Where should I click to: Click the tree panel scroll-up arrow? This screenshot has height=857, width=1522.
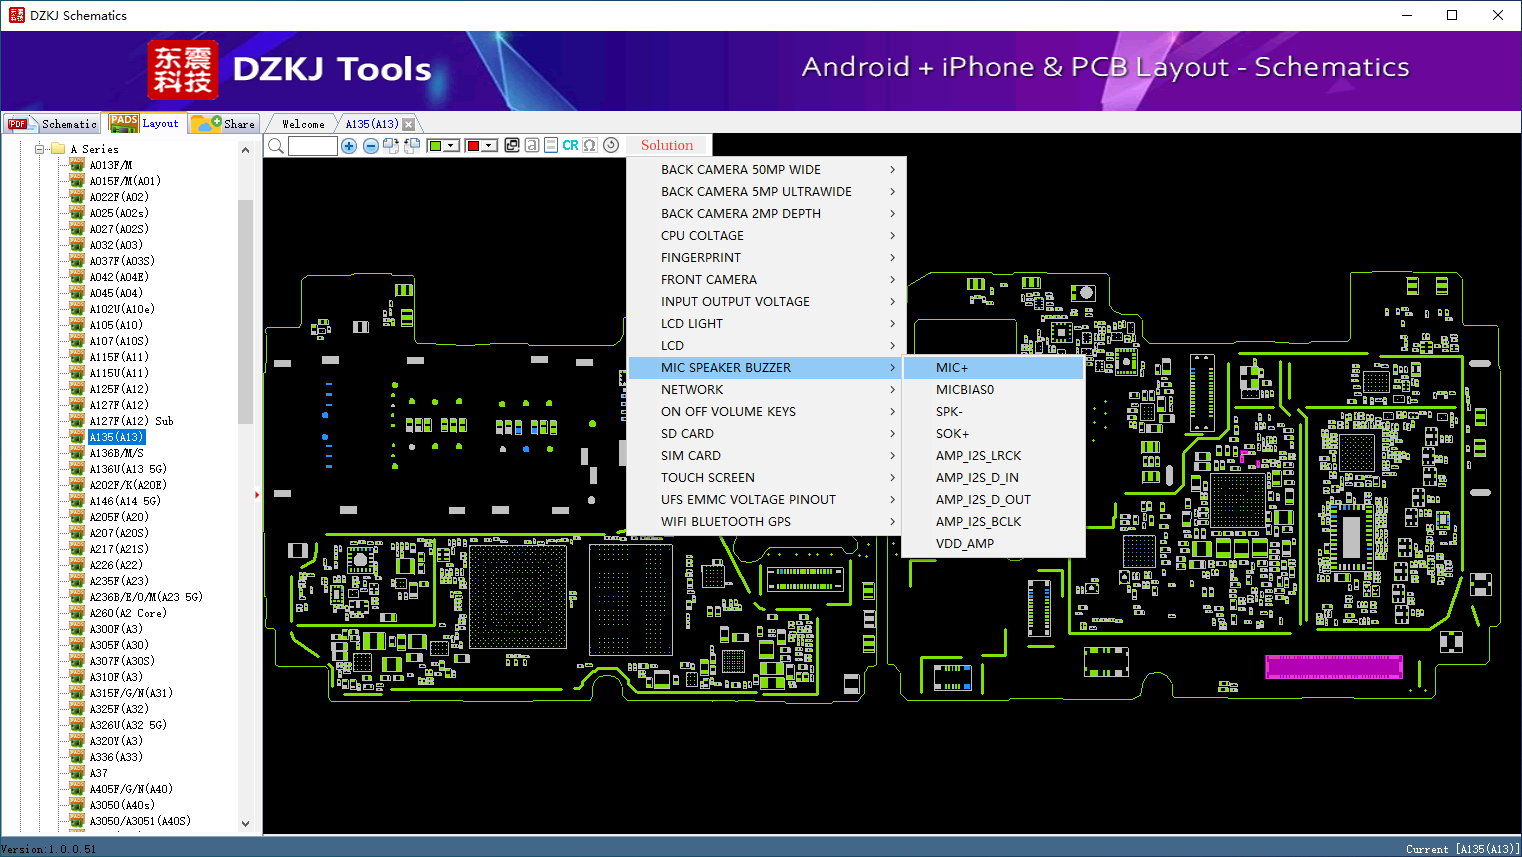coord(246,150)
